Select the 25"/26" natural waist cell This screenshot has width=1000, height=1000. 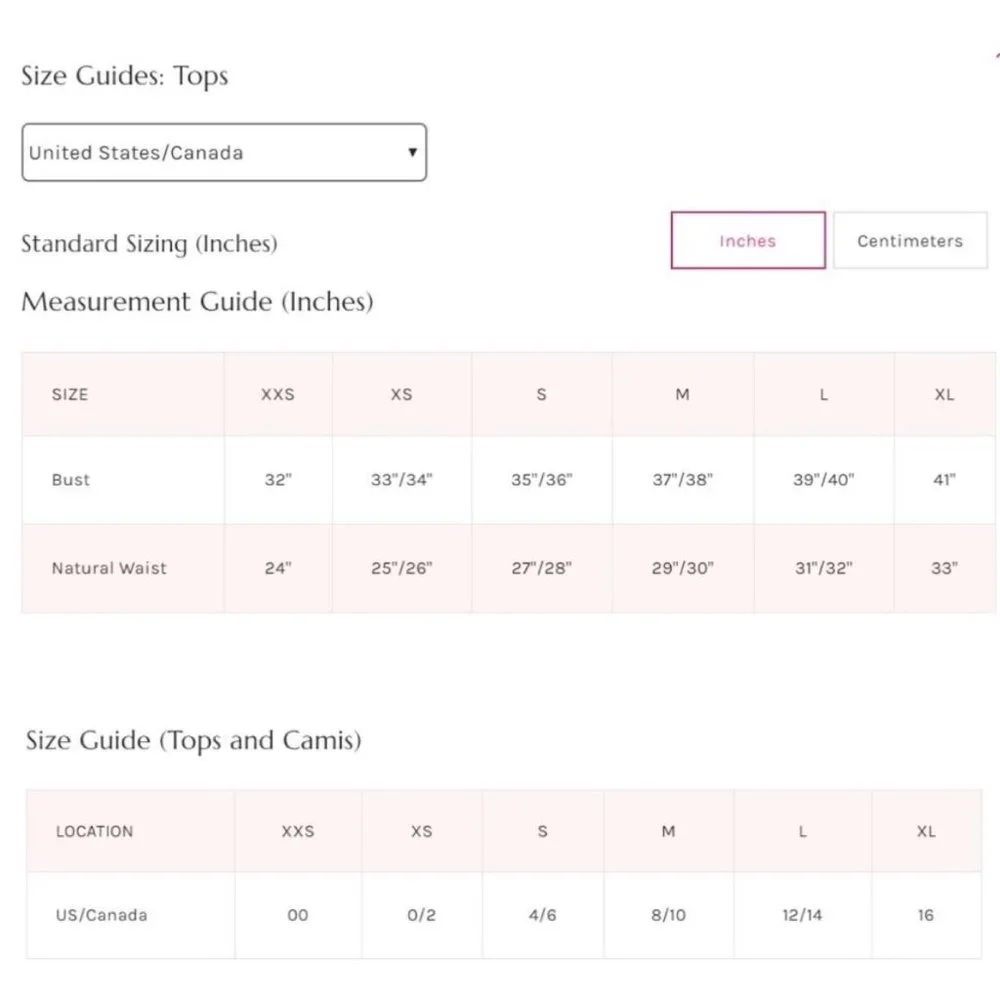[x=401, y=568]
